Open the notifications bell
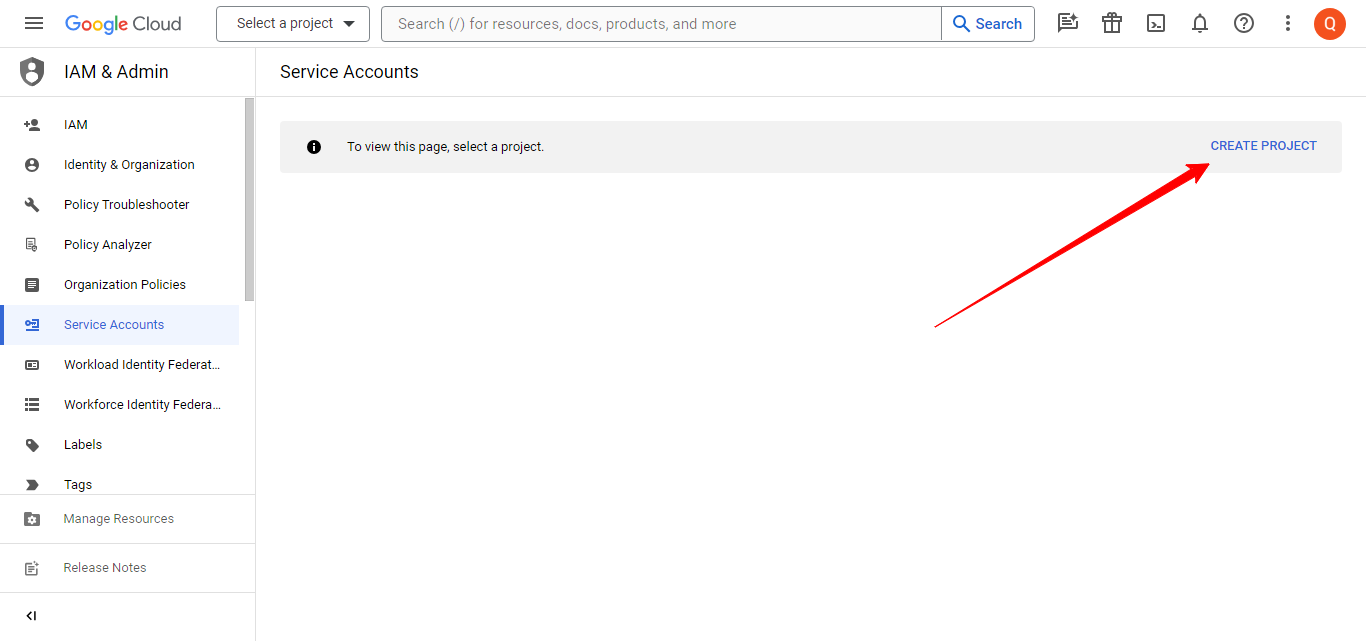1366x641 pixels. pos(1200,24)
